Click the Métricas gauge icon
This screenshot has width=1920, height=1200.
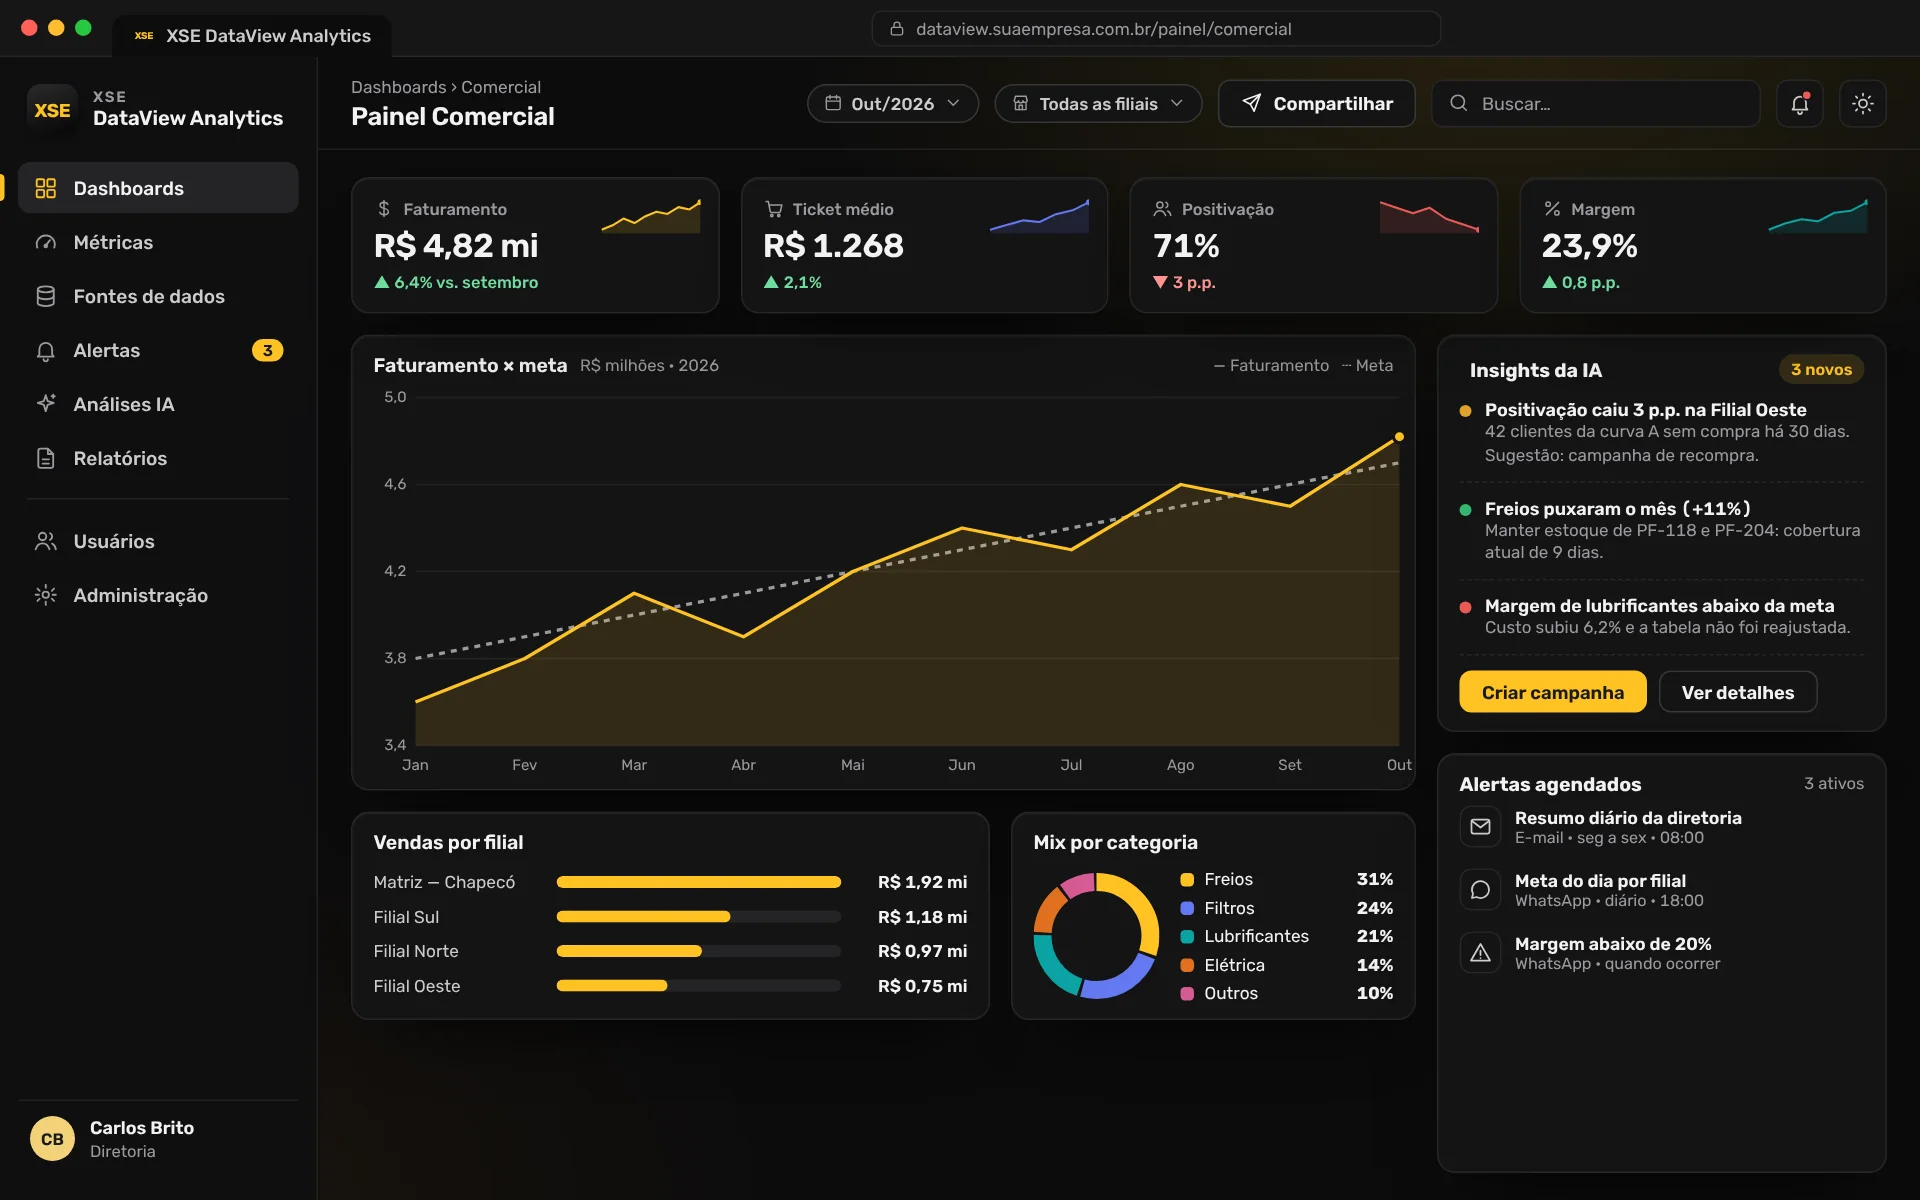pos(46,242)
